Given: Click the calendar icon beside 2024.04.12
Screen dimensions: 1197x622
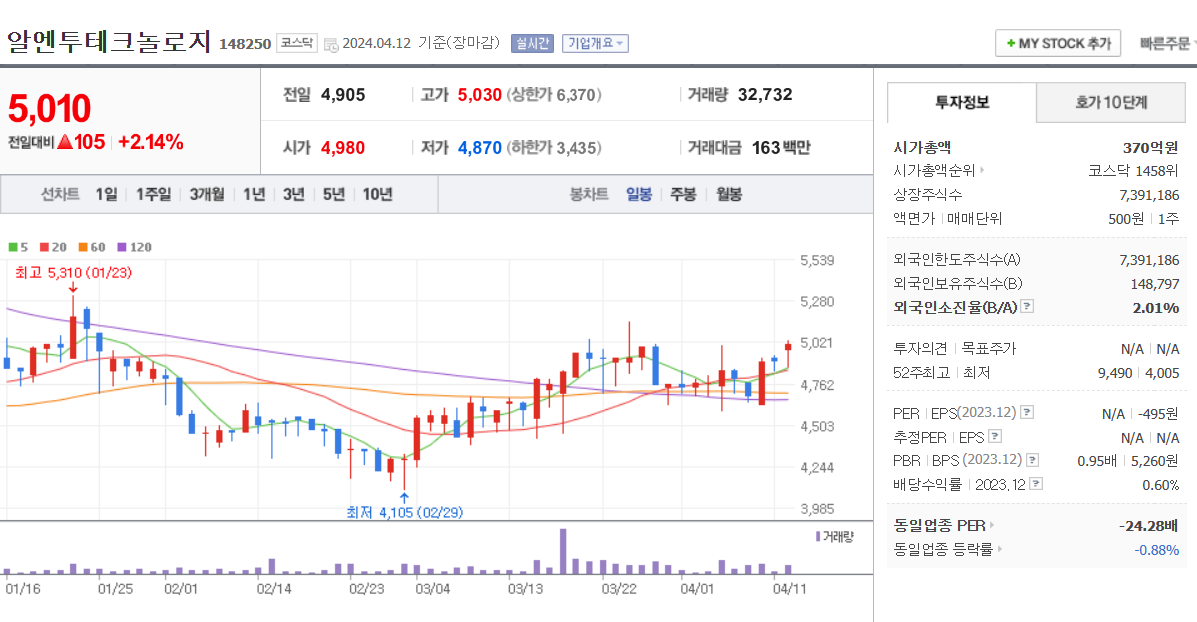Looking at the screenshot, I should (331, 44).
